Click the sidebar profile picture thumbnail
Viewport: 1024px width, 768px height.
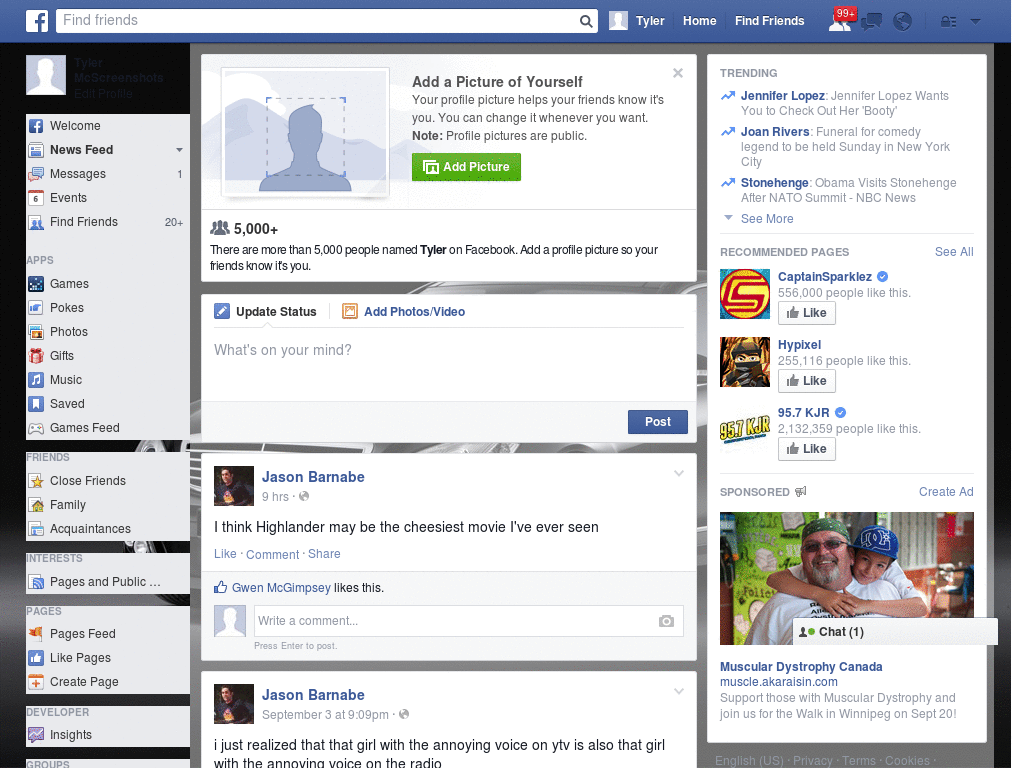click(46, 75)
